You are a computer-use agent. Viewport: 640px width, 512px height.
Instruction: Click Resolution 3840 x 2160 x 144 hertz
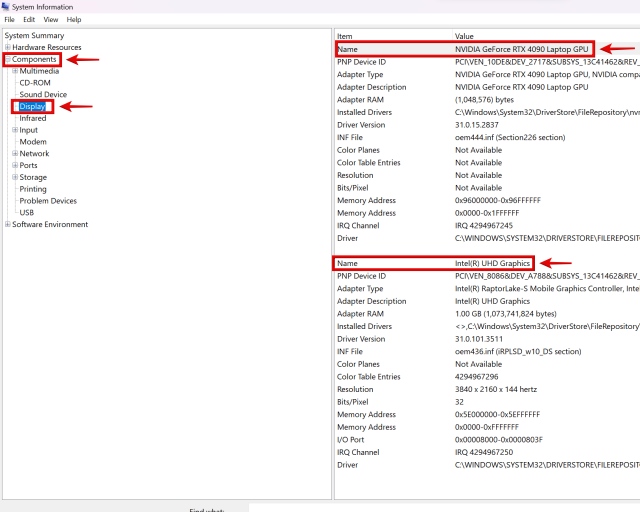[496, 390]
